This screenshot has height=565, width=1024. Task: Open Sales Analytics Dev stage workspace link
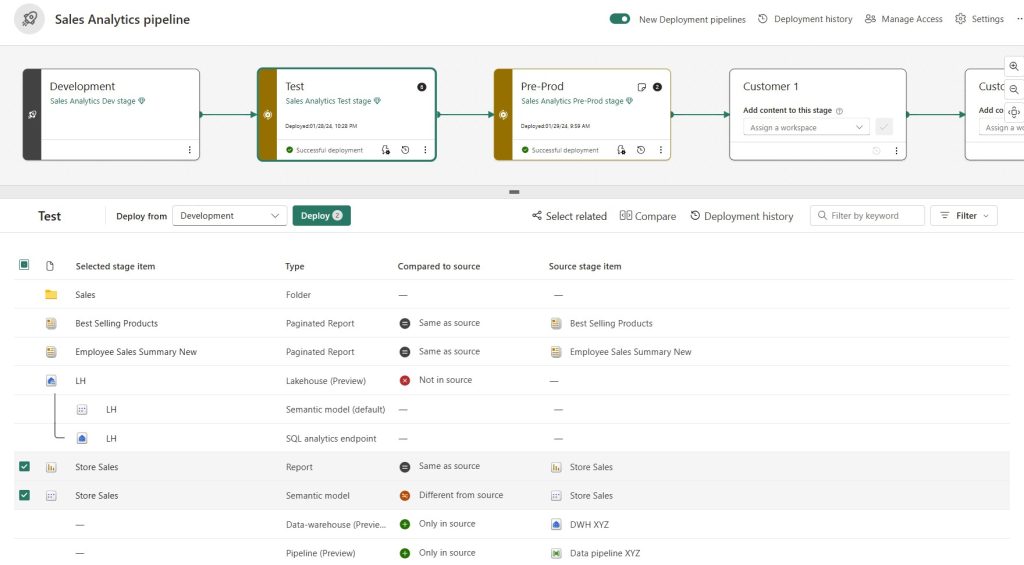[97, 101]
